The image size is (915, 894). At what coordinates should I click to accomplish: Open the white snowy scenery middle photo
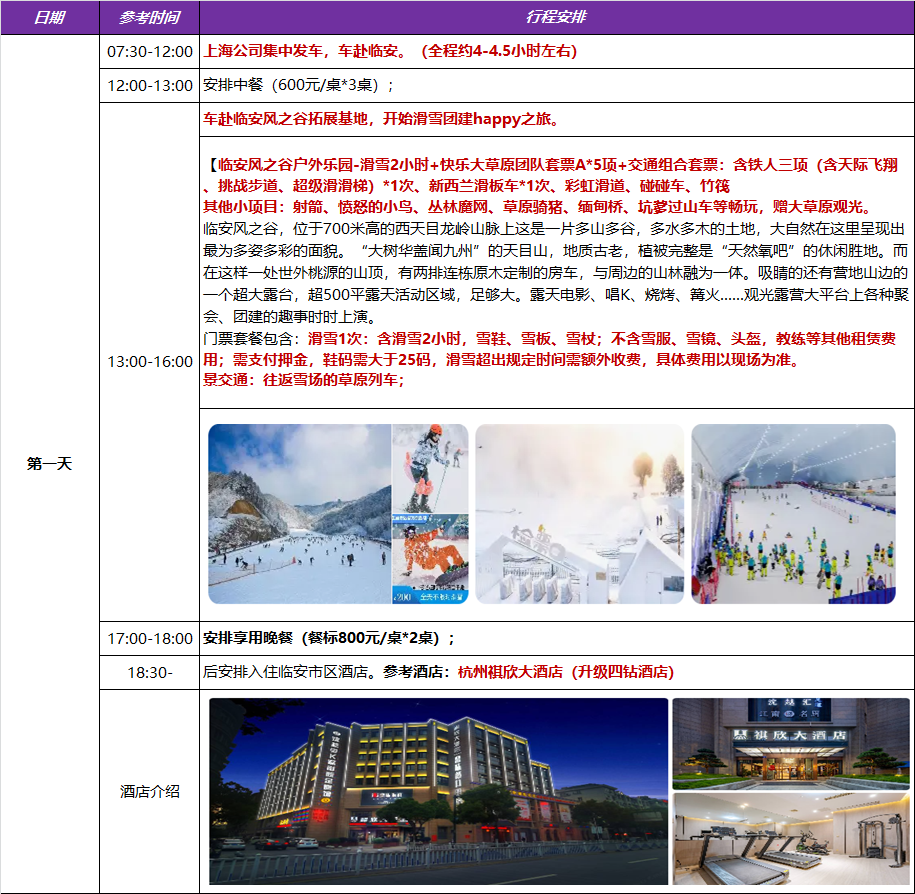[579, 514]
